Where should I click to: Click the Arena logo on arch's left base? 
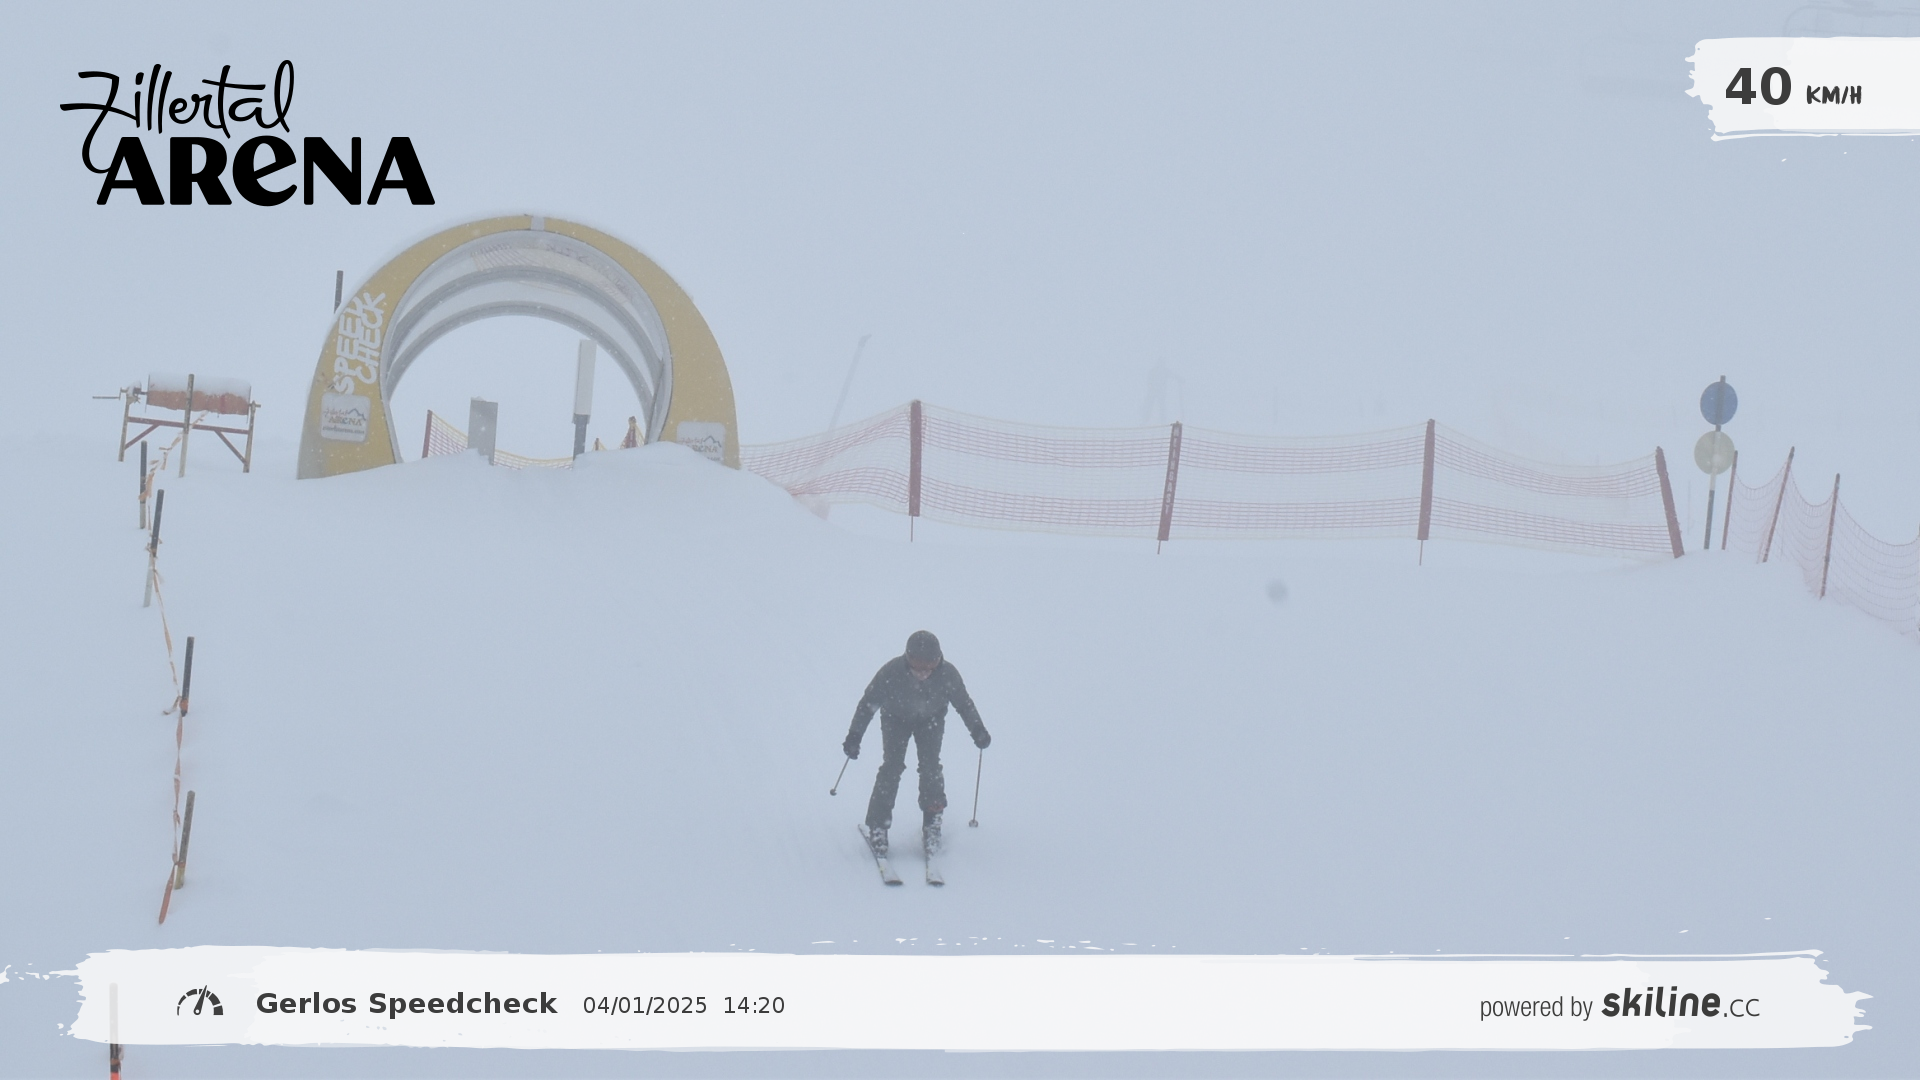[x=344, y=417]
